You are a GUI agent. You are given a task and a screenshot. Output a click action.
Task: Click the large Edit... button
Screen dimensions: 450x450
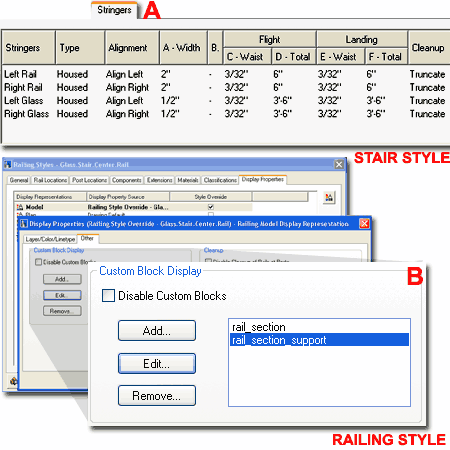[x=157, y=363]
